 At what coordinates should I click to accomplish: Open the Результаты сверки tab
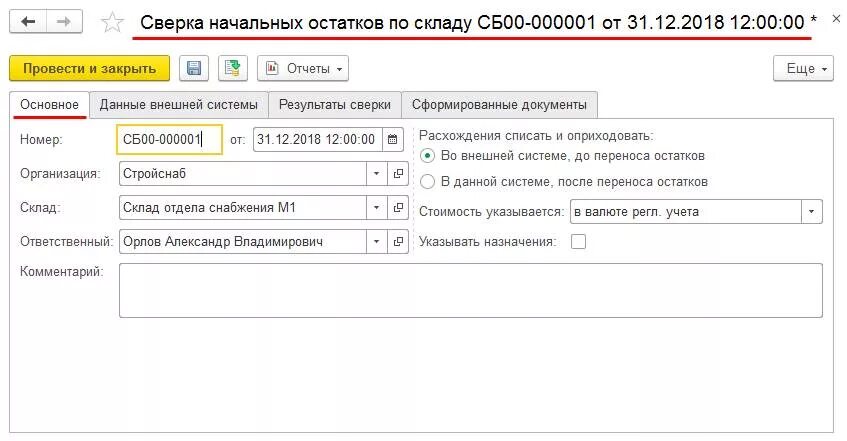pos(334,104)
